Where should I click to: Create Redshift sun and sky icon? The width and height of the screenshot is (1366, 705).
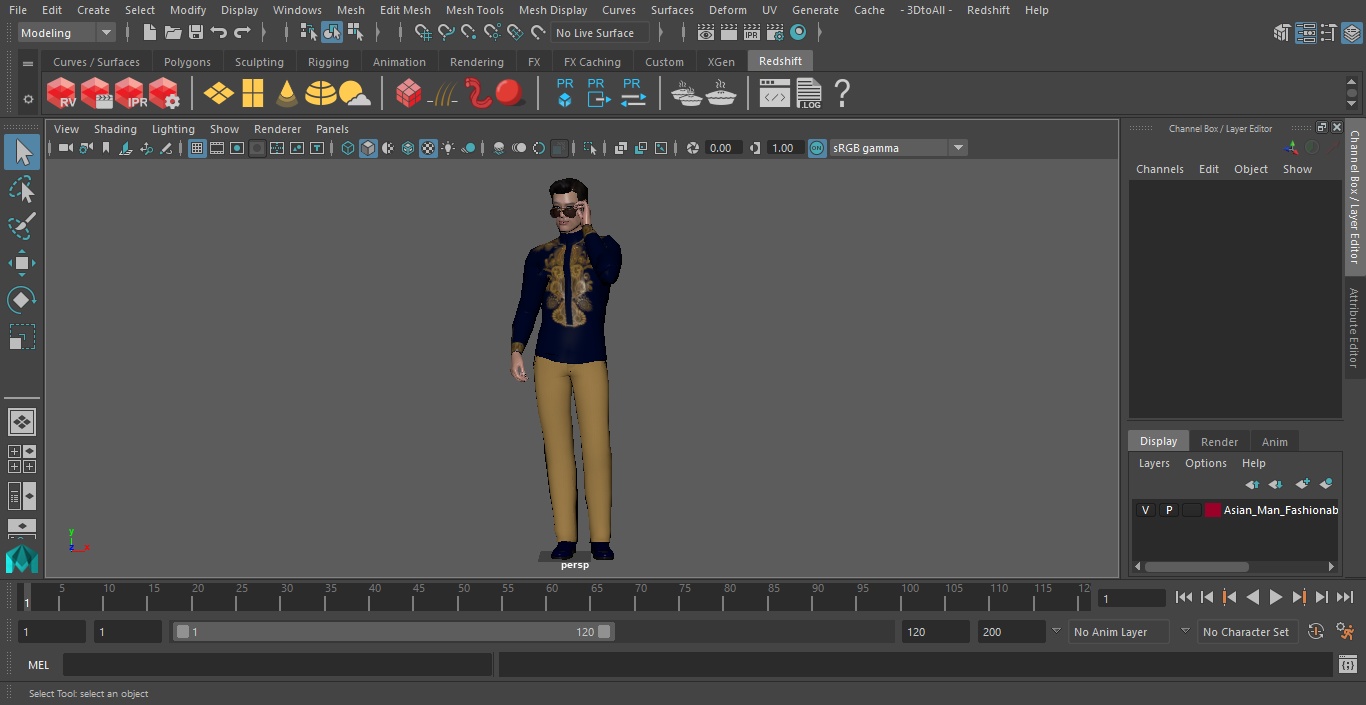click(354, 94)
